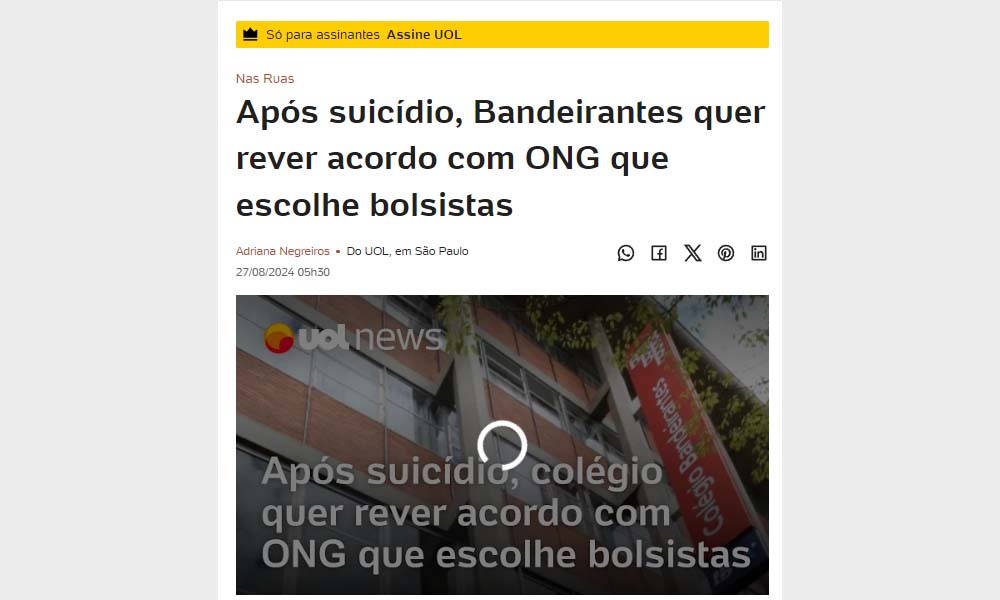Screen dimensions: 1000x600
Task: Share the article via WhatsApp icon
Action: (x=626, y=253)
